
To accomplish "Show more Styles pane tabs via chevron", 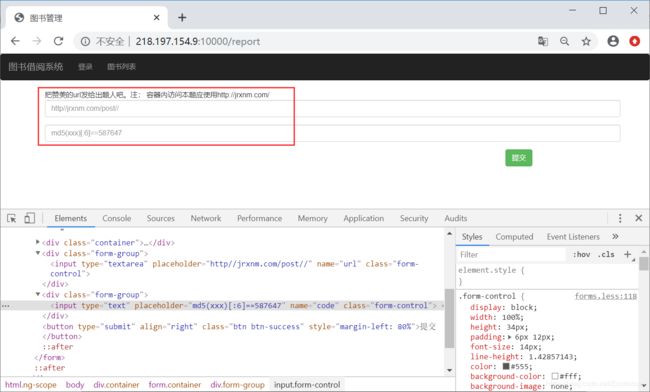I will pos(615,237).
